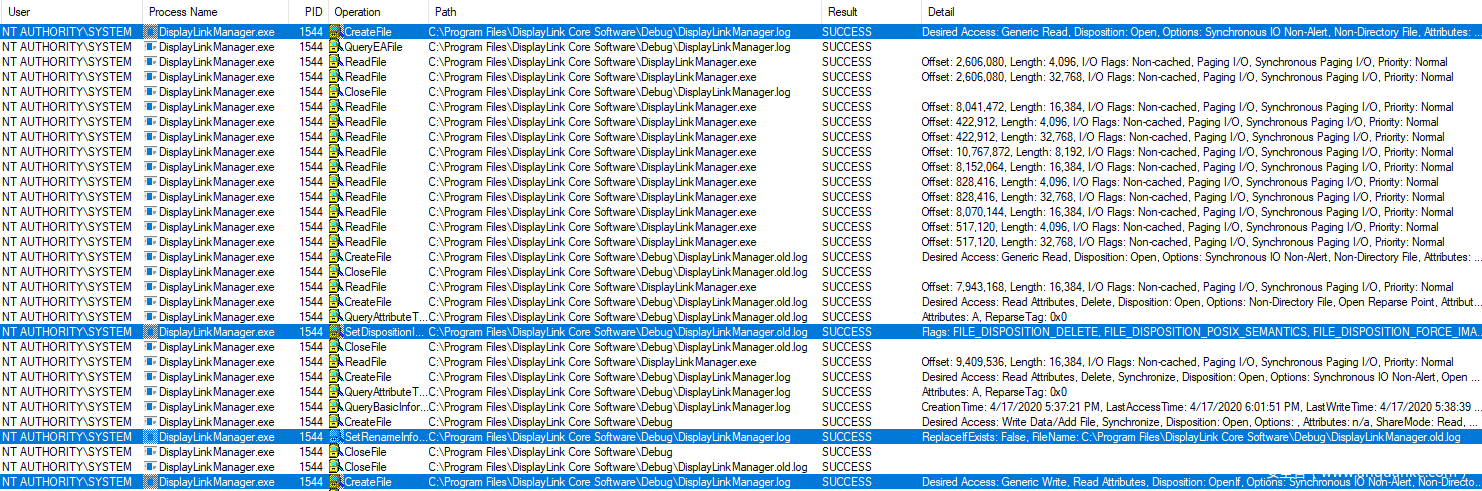This screenshot has width=1482, height=491.
Task: Sort by the Process Name column header
Action: pos(183,11)
